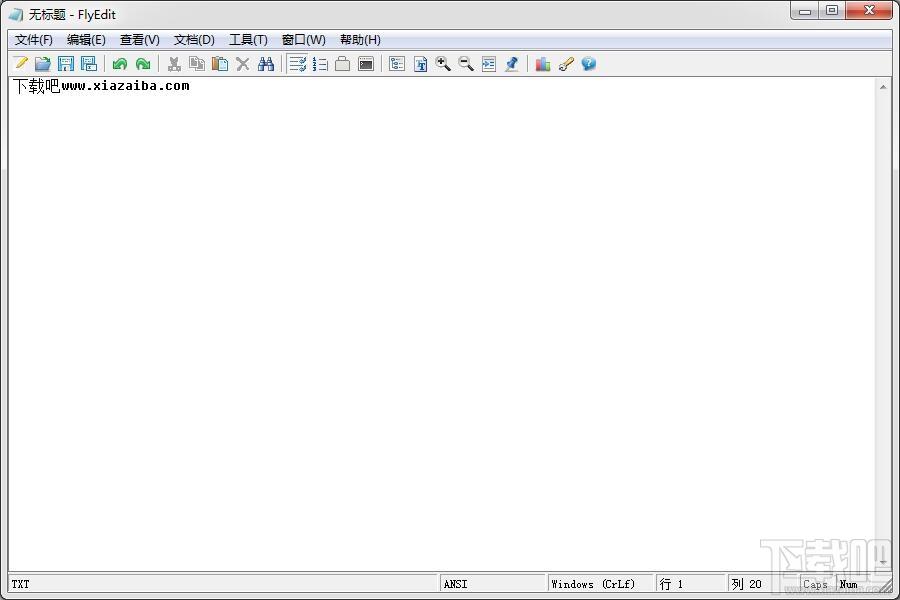Click Windows (CrLf) line ending field
The width and height of the screenshot is (900, 600).
click(x=599, y=584)
